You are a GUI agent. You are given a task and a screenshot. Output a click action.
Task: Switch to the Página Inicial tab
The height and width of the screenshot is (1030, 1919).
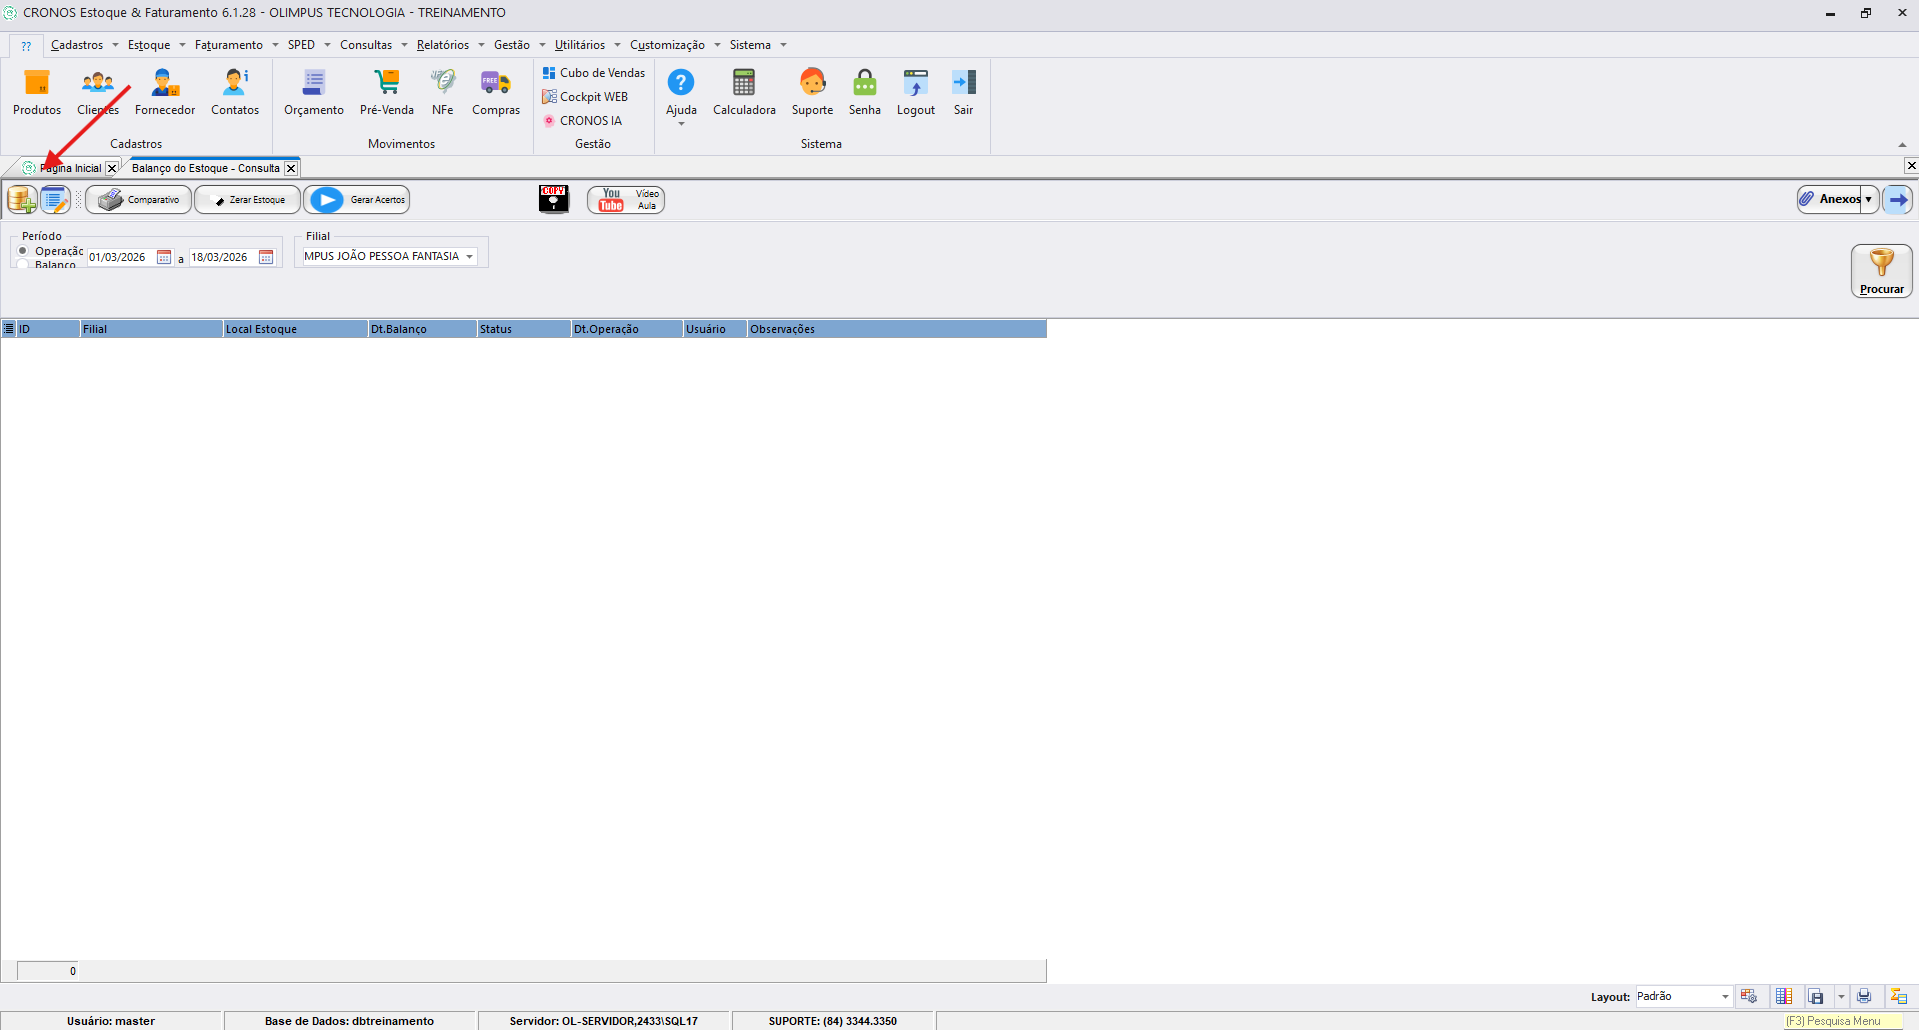pos(70,168)
